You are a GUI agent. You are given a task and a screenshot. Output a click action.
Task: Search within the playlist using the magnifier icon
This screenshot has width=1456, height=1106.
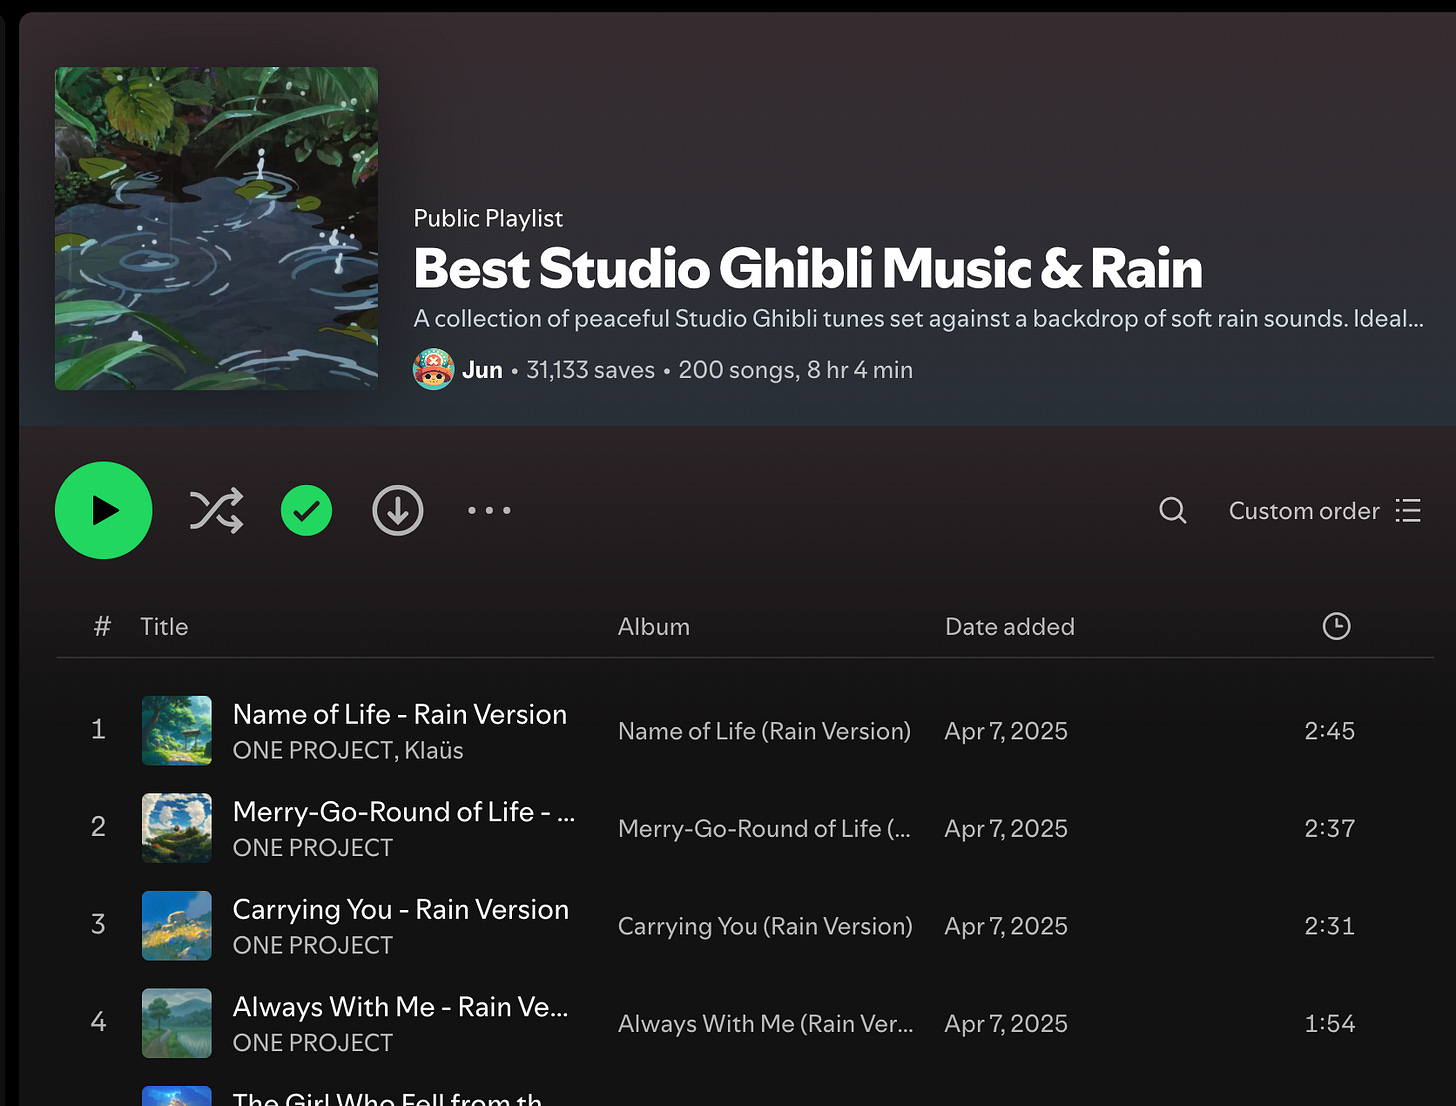tap(1173, 511)
